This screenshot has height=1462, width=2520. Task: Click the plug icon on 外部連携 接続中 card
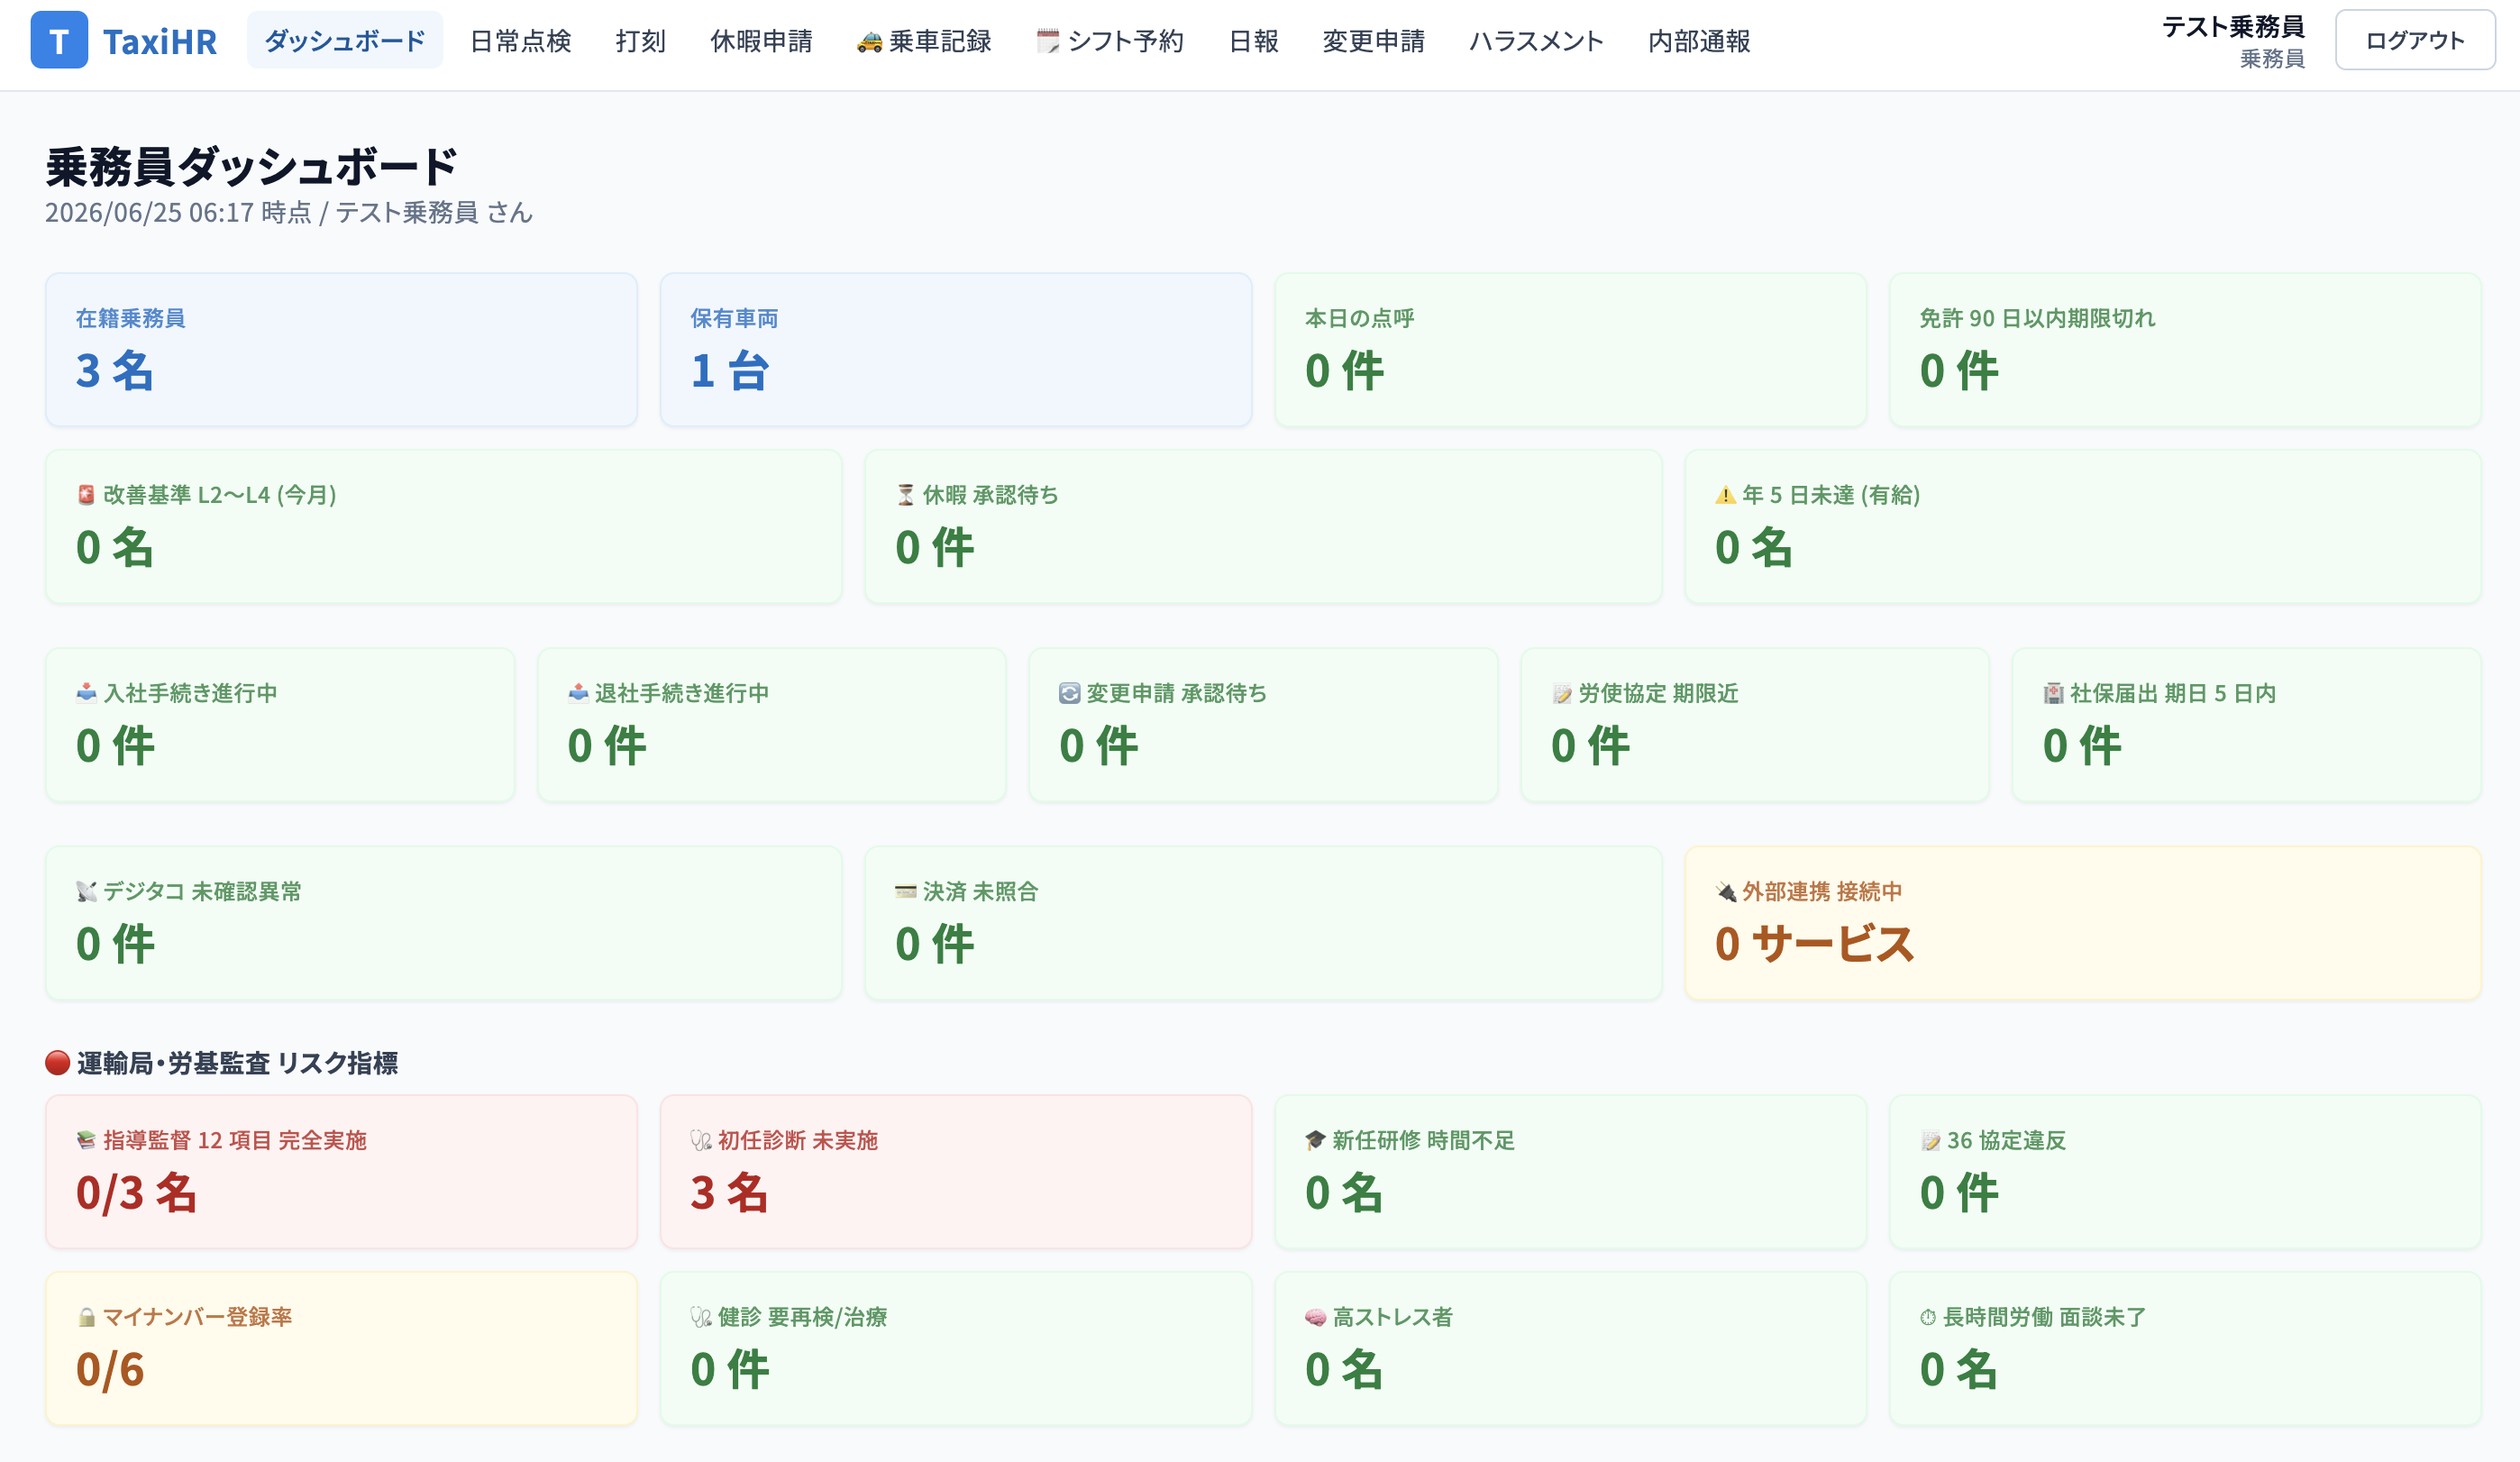point(1725,891)
